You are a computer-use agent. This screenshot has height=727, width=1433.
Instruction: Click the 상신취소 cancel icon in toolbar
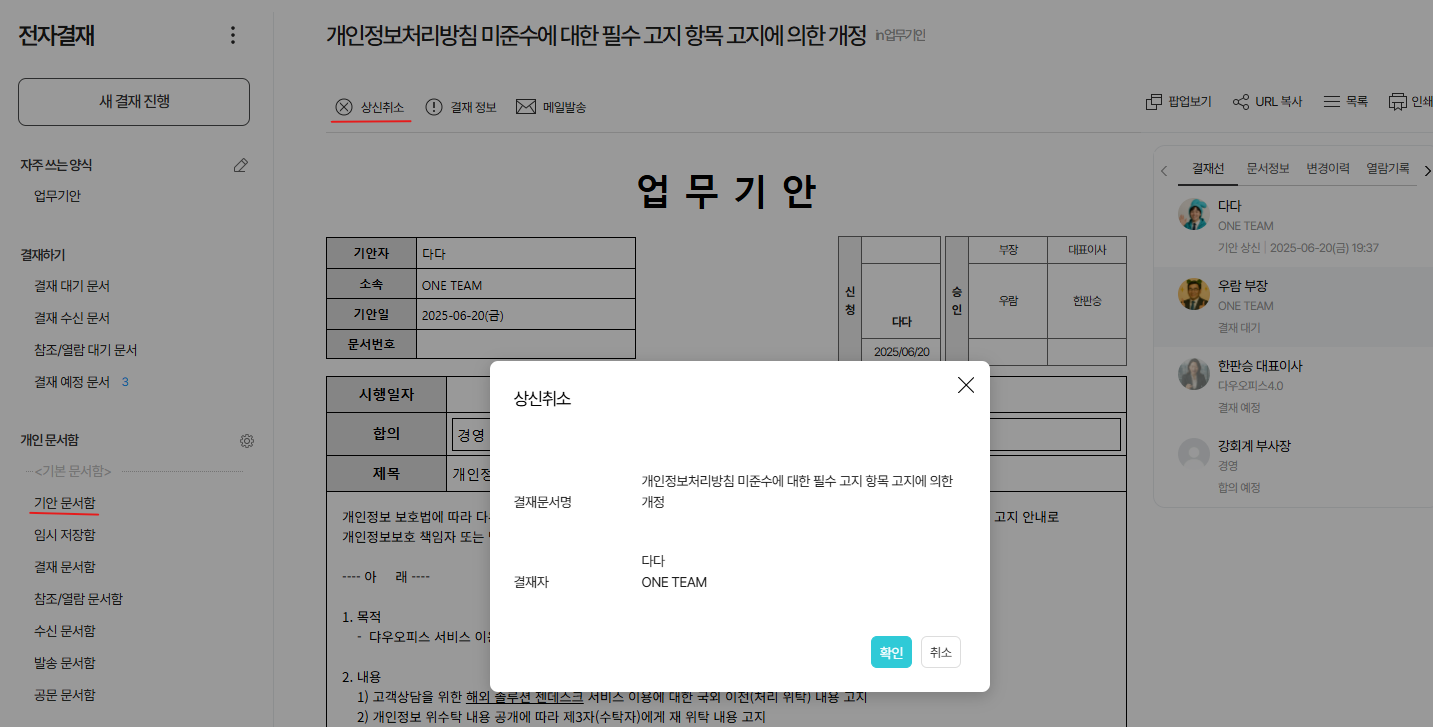(x=344, y=107)
